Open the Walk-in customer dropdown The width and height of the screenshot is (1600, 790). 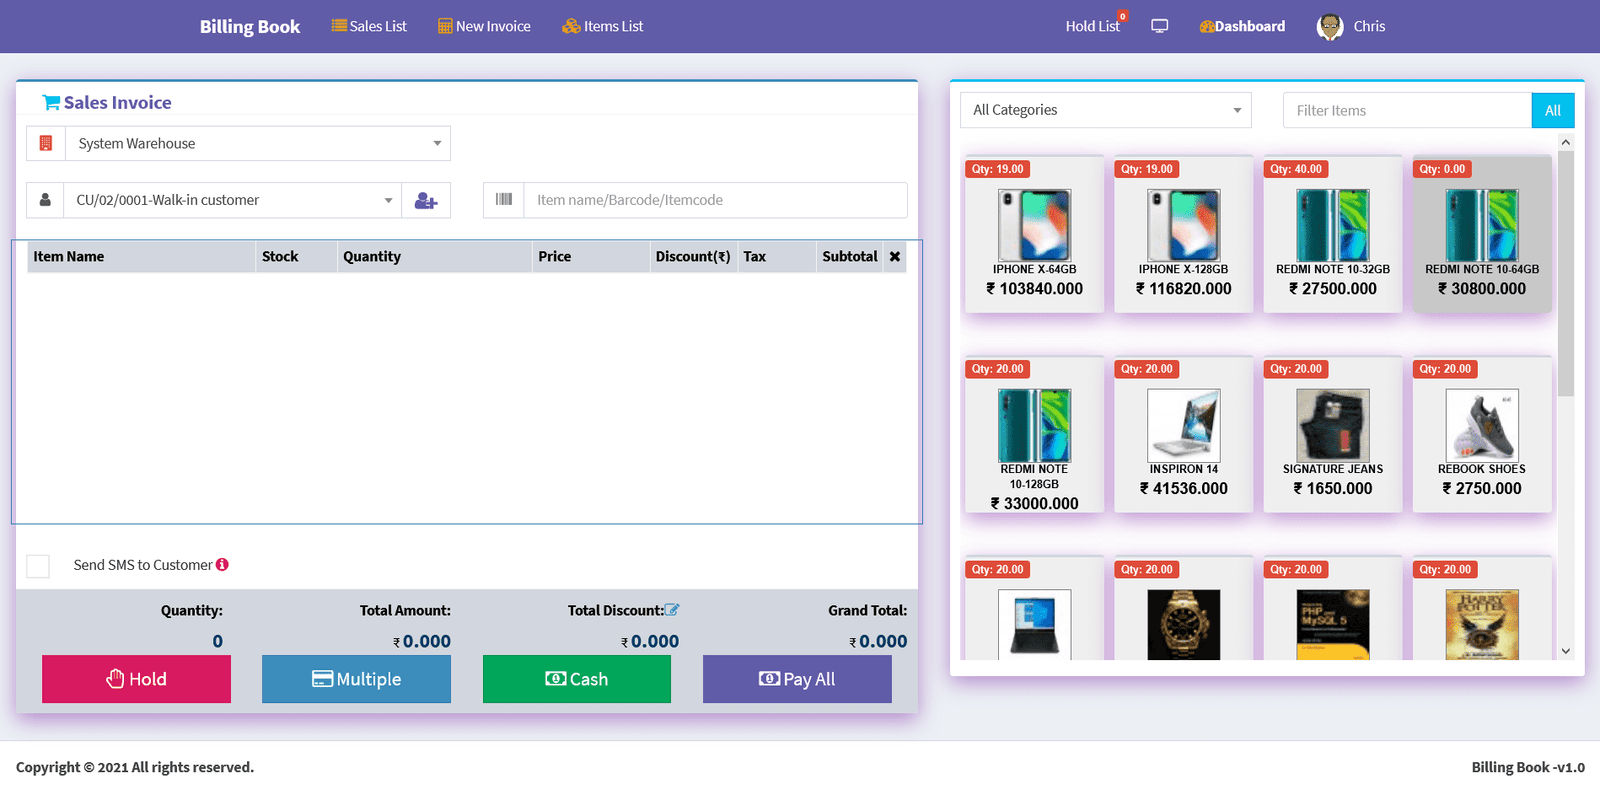click(x=233, y=201)
